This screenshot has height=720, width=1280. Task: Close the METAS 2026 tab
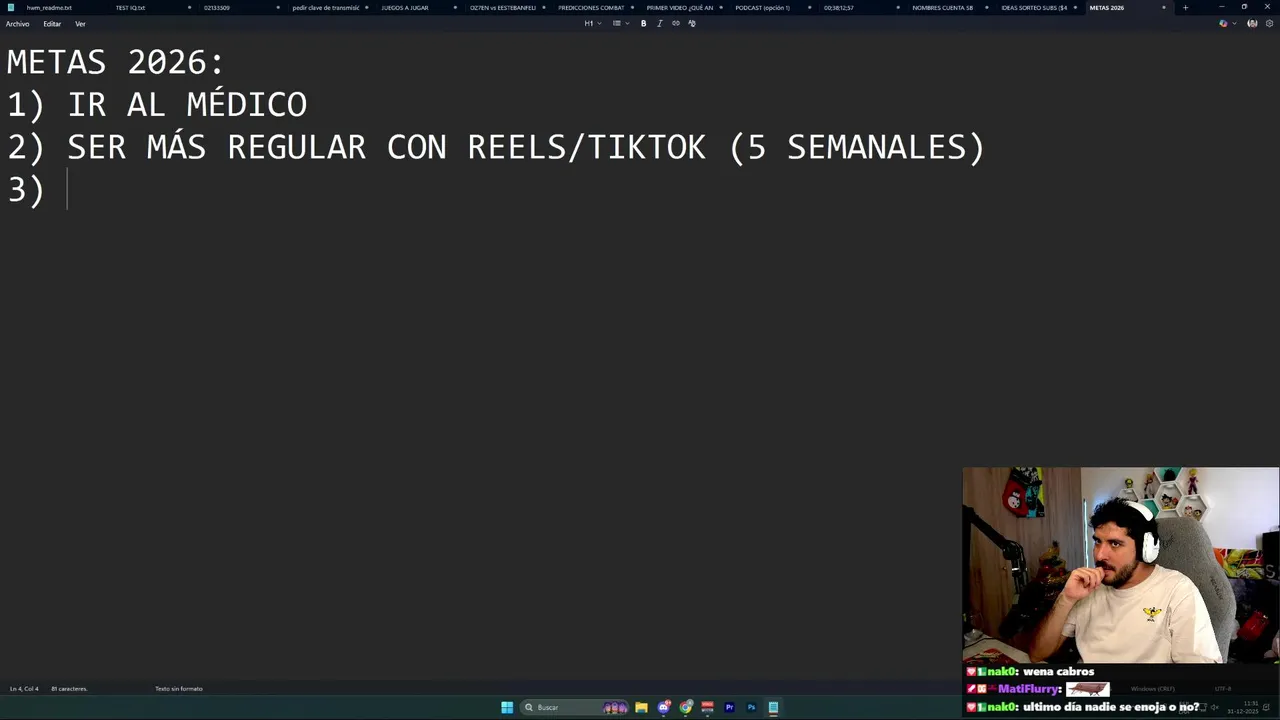click(x=1163, y=8)
